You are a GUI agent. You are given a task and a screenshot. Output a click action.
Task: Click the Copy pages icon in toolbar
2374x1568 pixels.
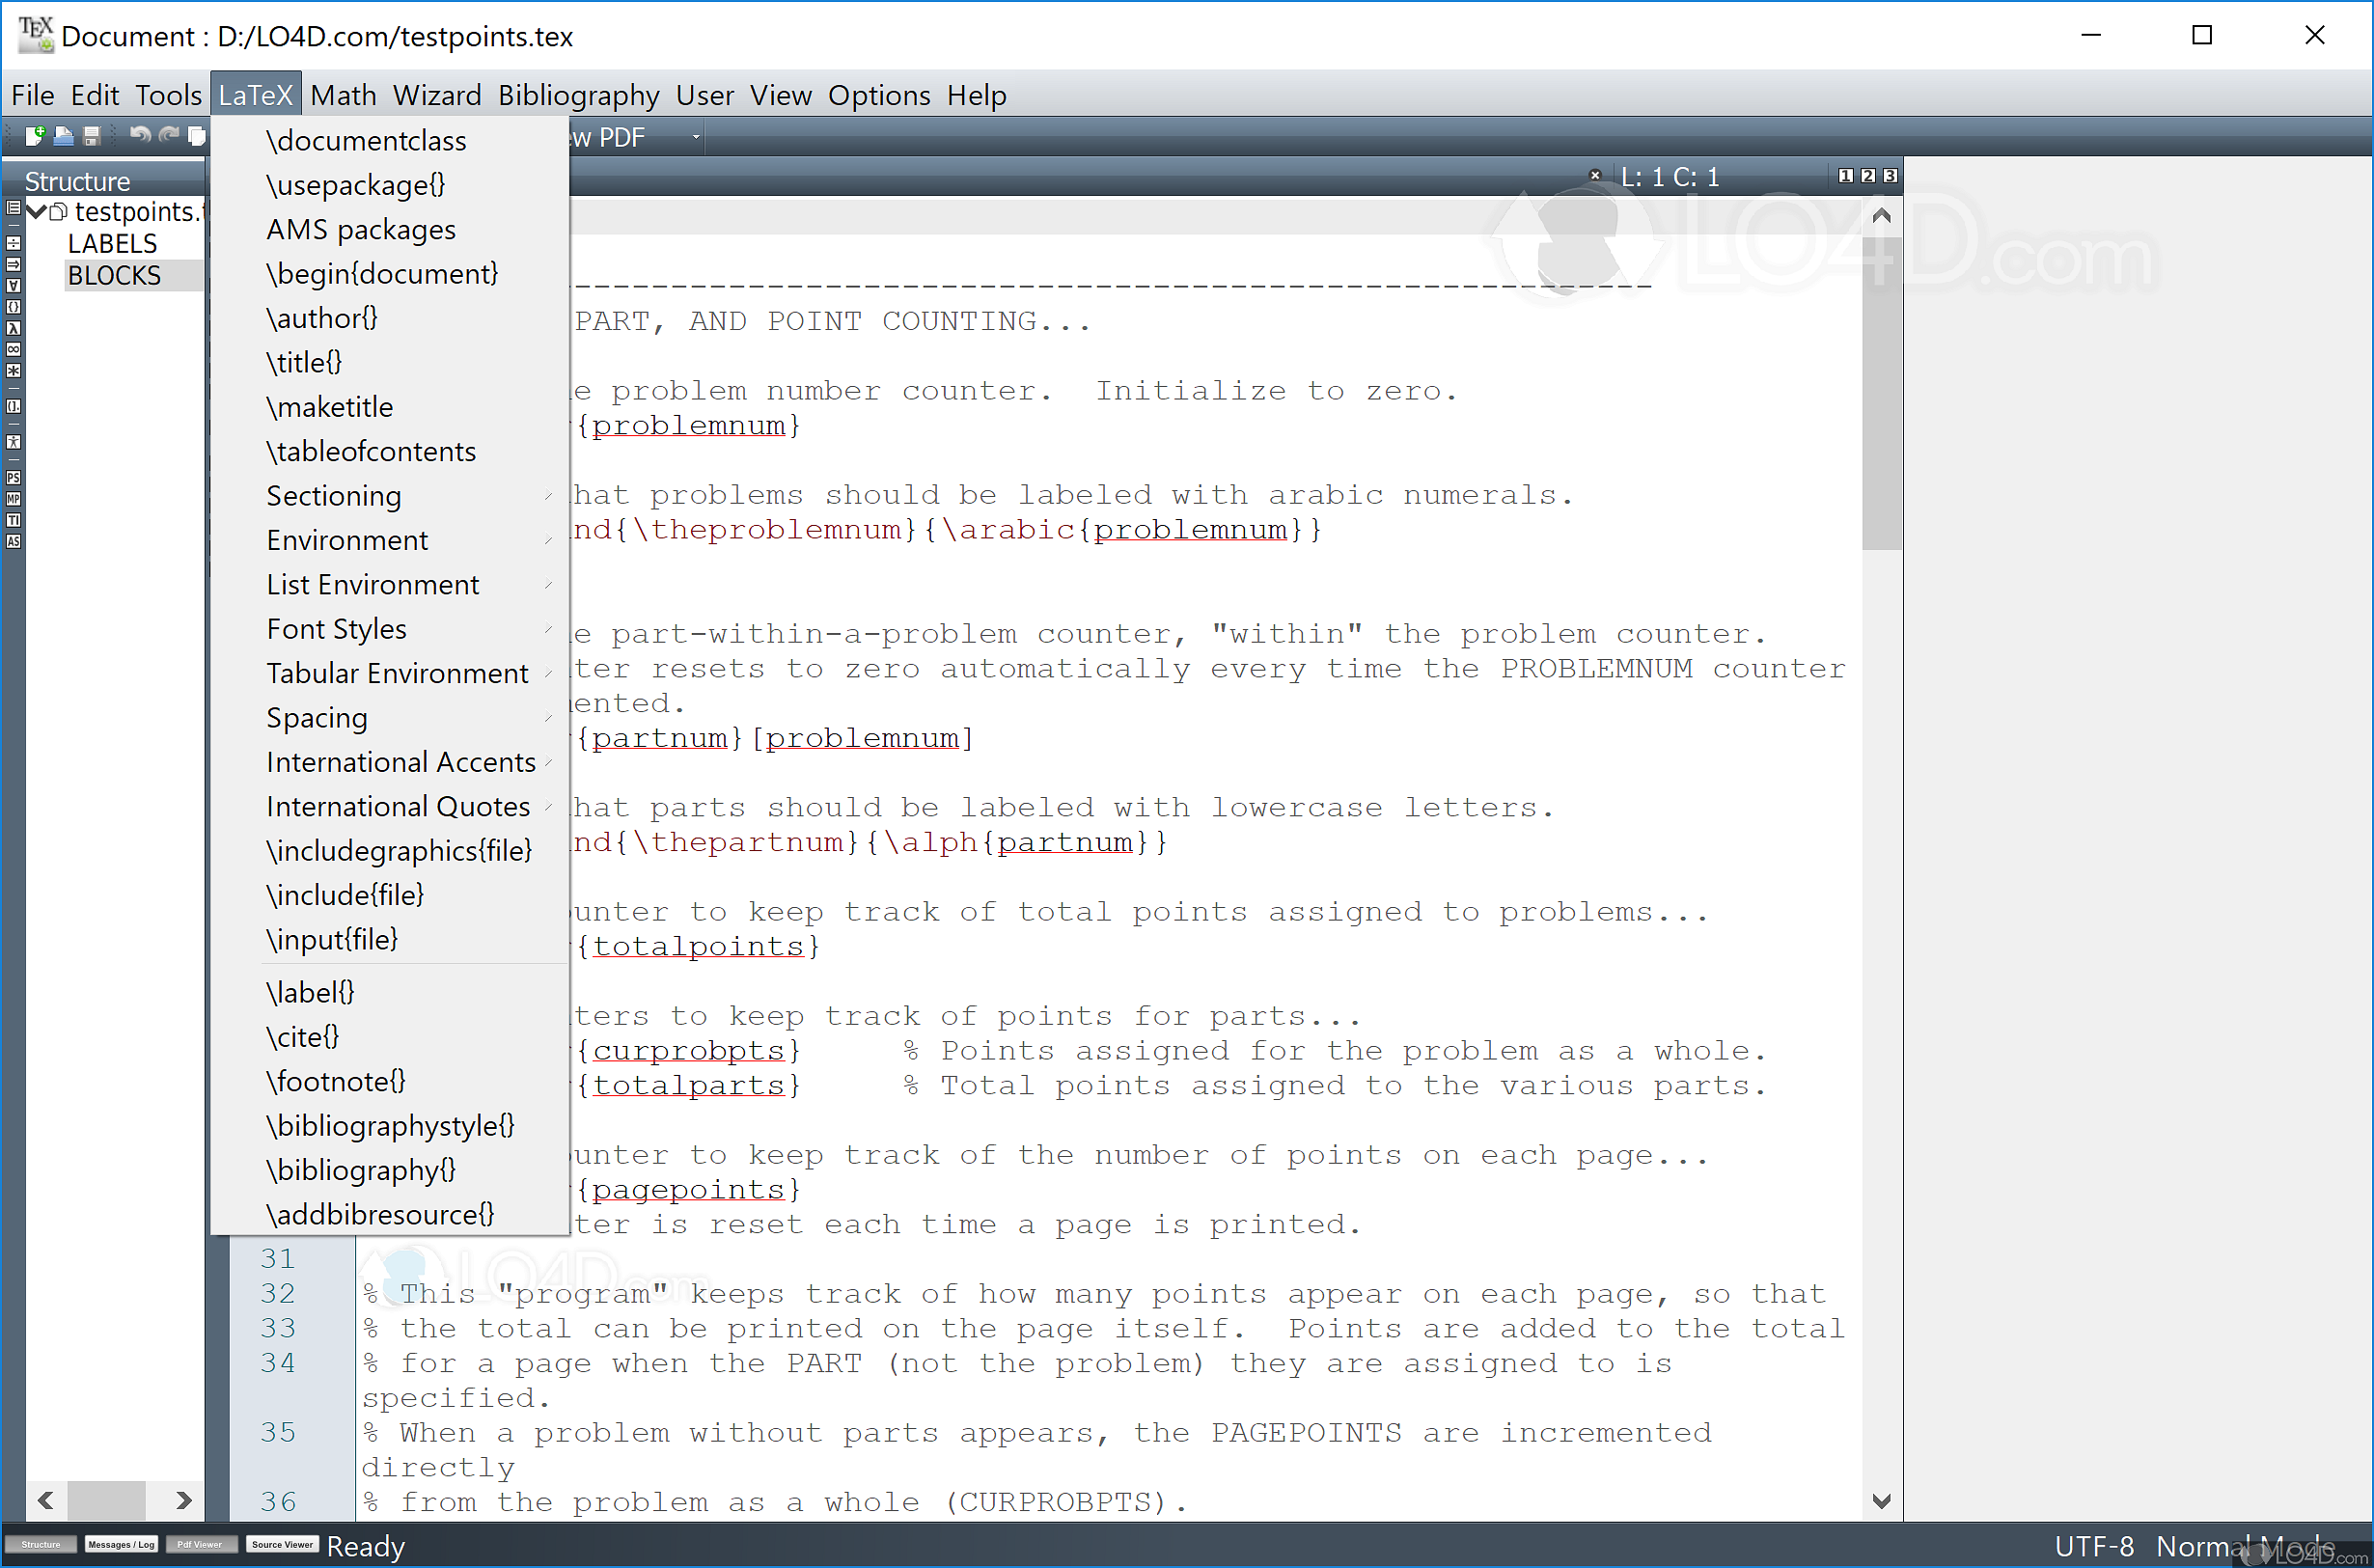(x=197, y=135)
